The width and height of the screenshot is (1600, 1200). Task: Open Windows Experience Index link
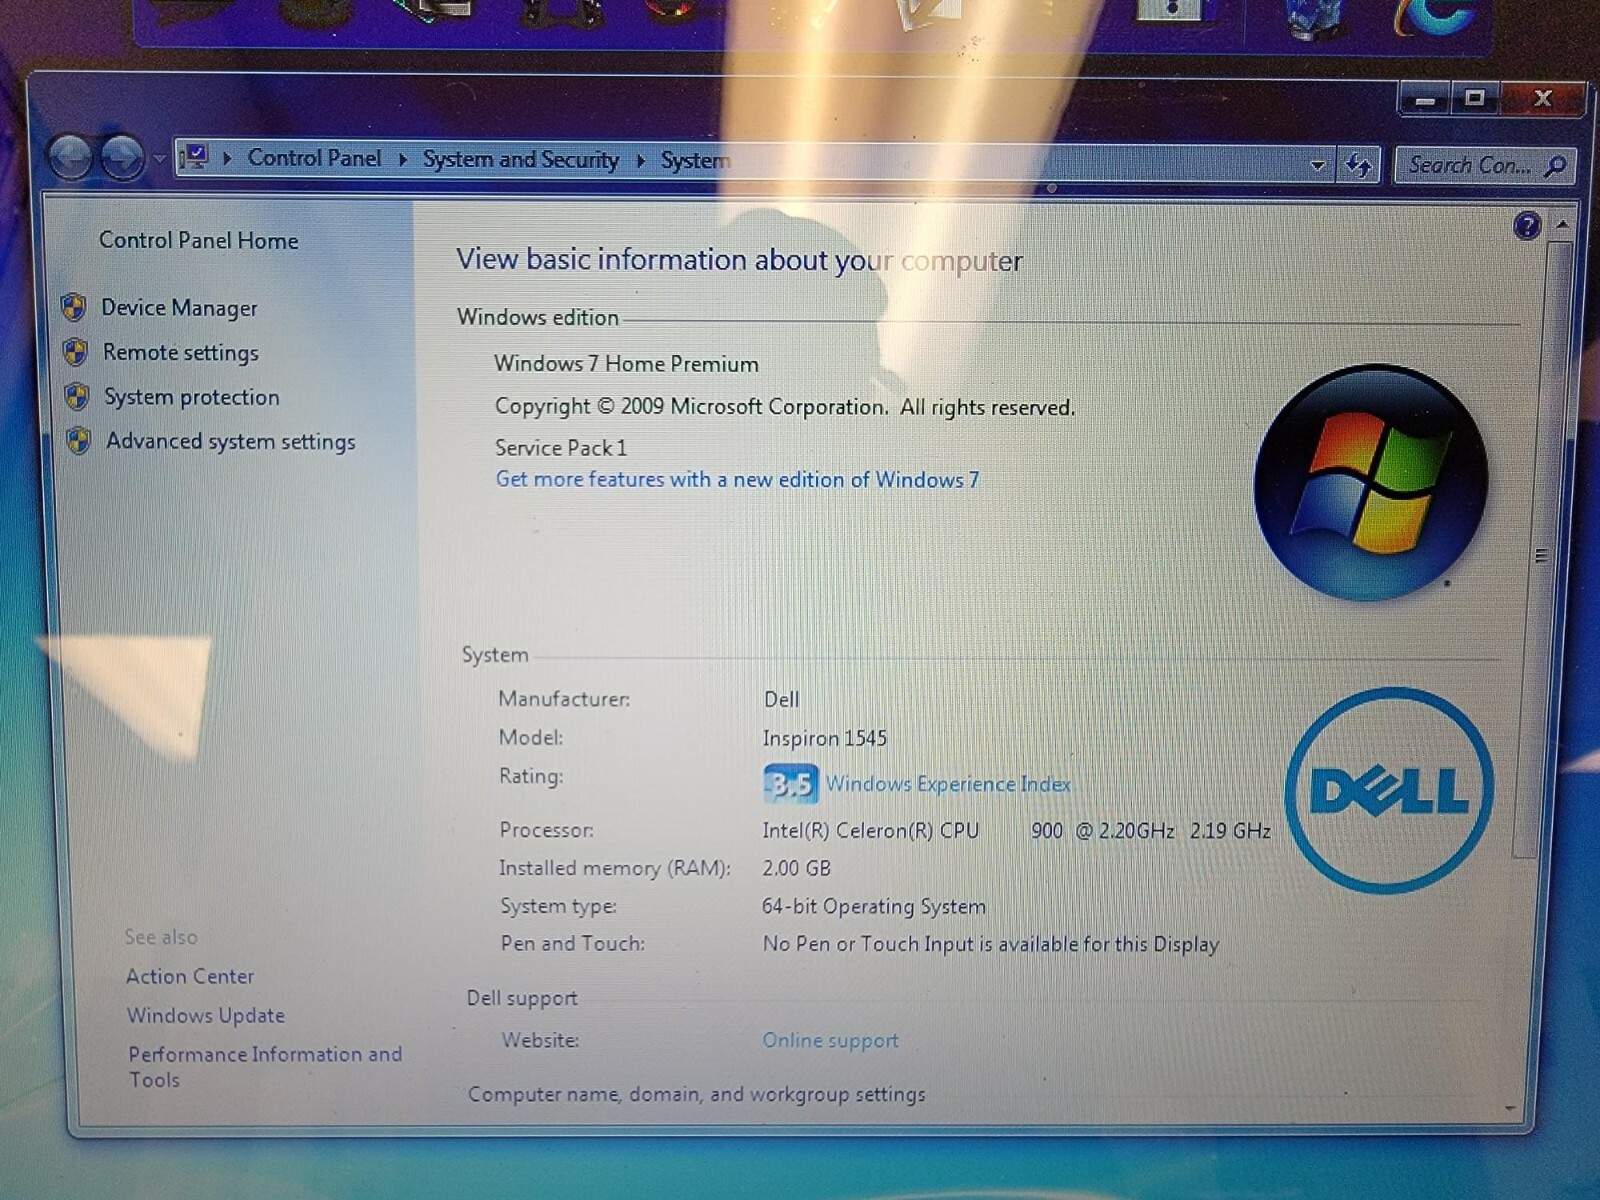tap(948, 784)
